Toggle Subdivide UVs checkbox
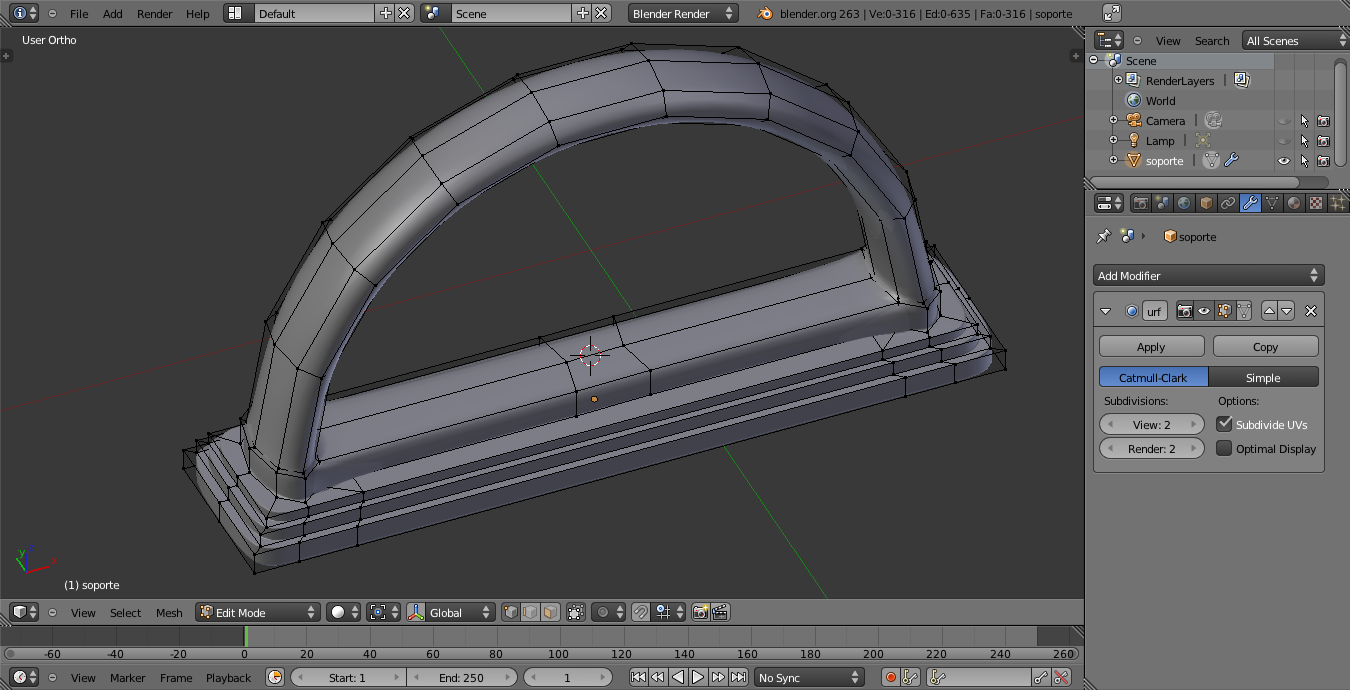This screenshot has width=1350, height=690. coord(1225,424)
